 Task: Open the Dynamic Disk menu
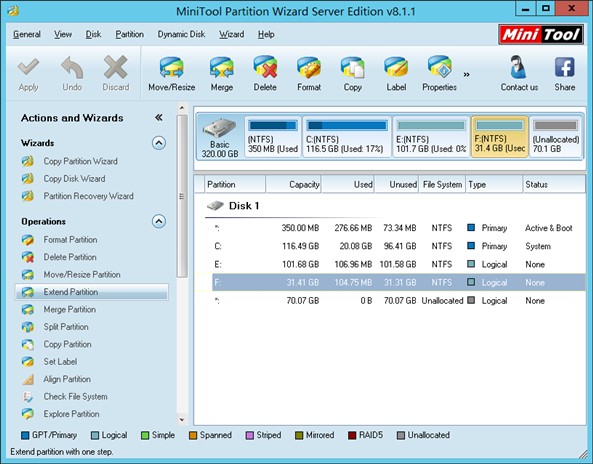click(181, 34)
